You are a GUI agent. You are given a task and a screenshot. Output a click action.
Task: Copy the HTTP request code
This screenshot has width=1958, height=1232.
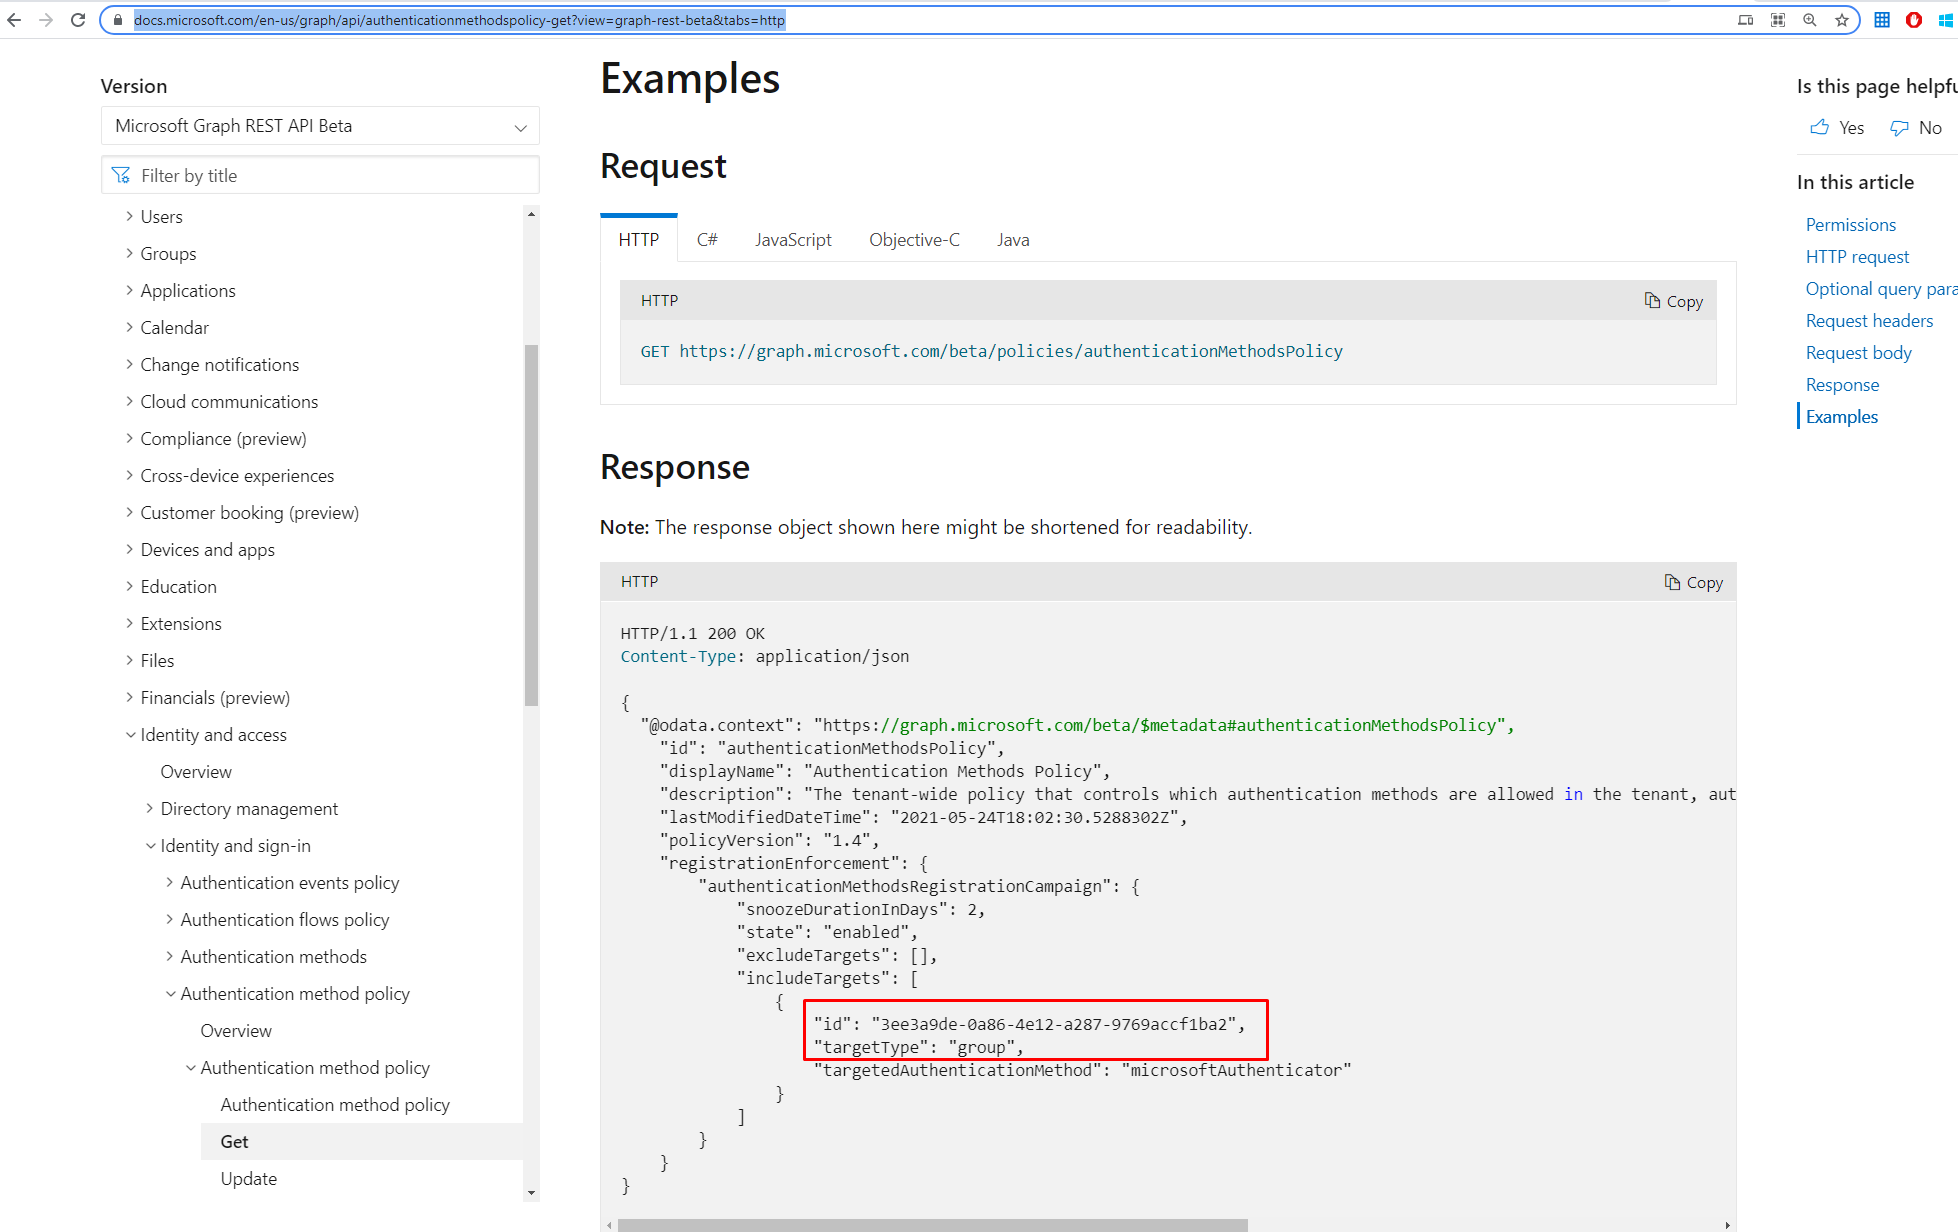tap(1674, 301)
